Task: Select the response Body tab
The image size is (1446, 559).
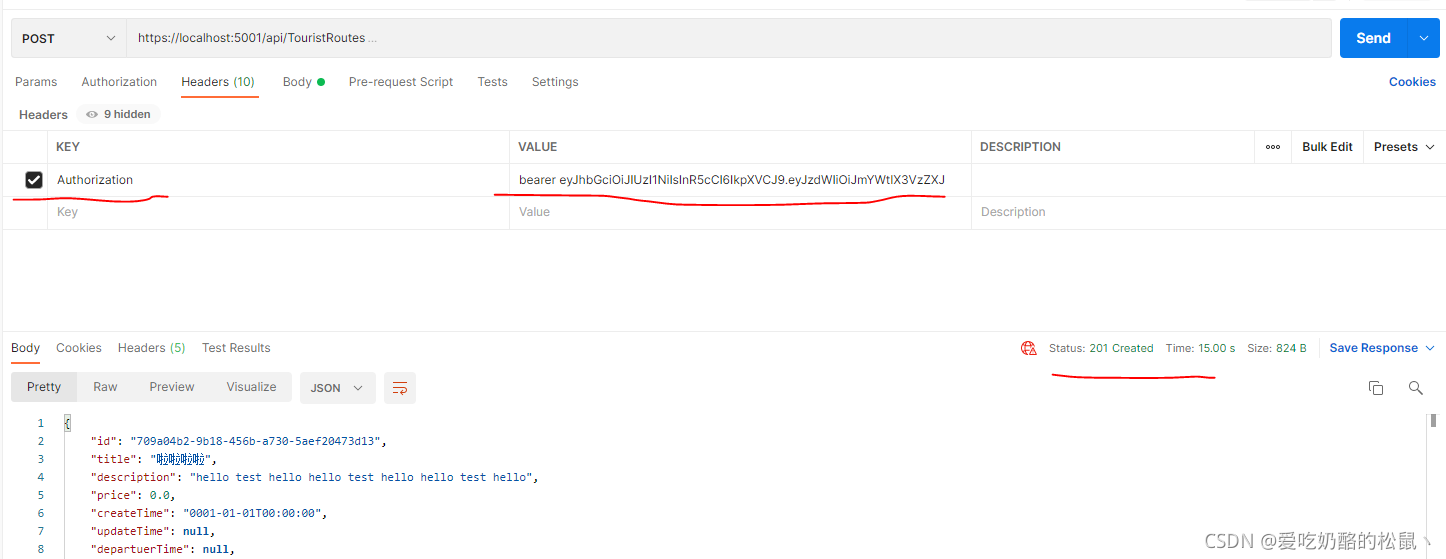Action: pos(26,348)
